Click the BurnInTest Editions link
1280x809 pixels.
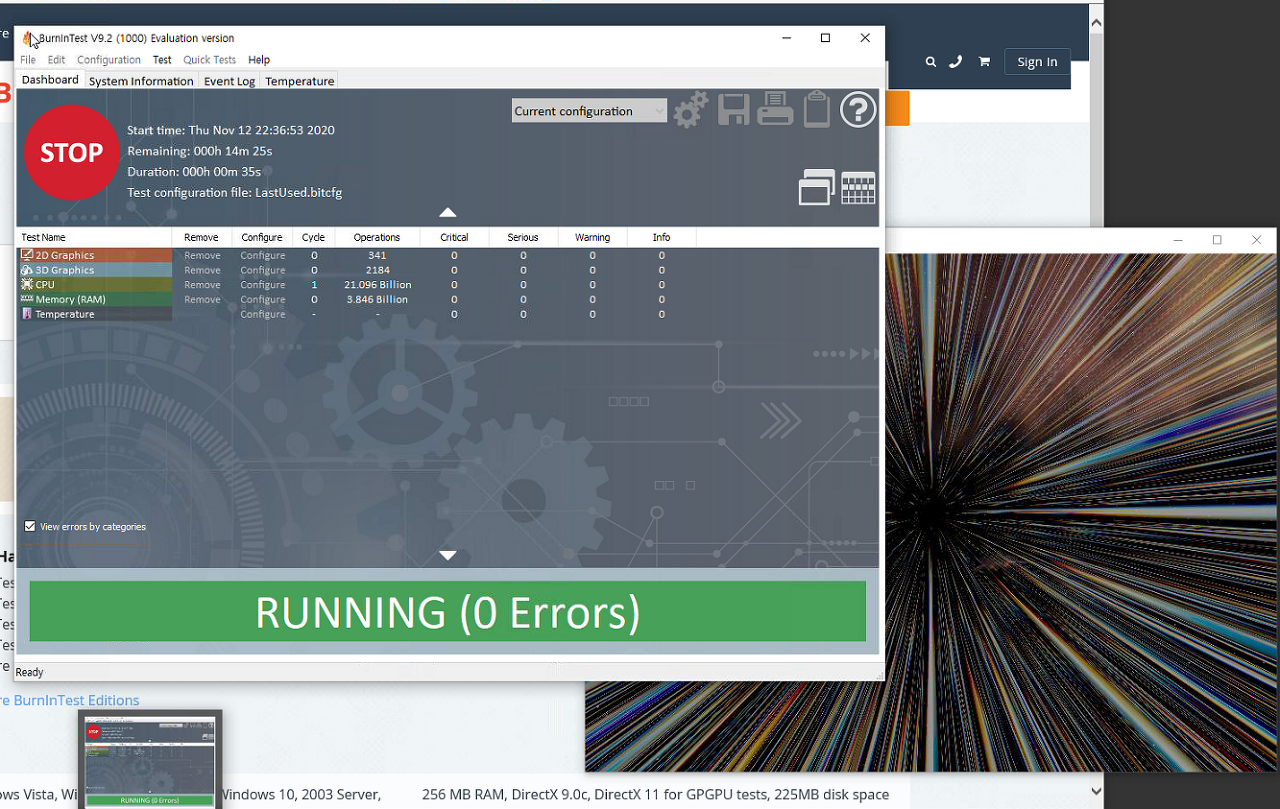pyautogui.click(x=77, y=700)
